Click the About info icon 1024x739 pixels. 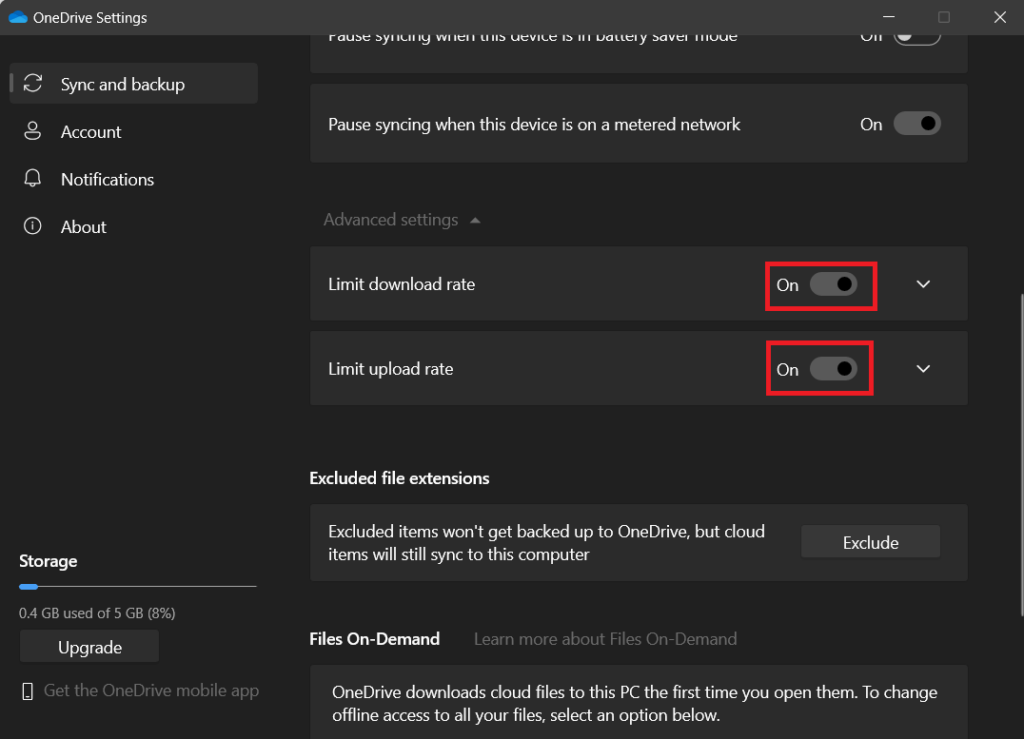33,227
